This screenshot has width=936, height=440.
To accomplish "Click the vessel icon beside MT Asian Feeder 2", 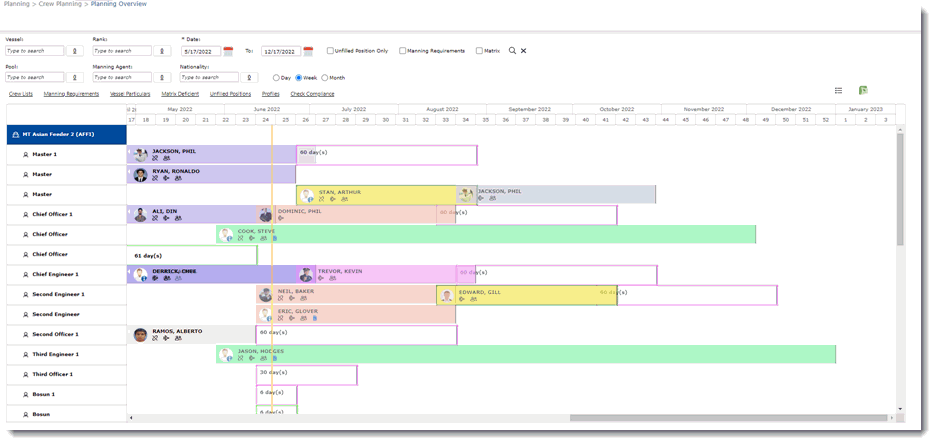I will 15,134.
